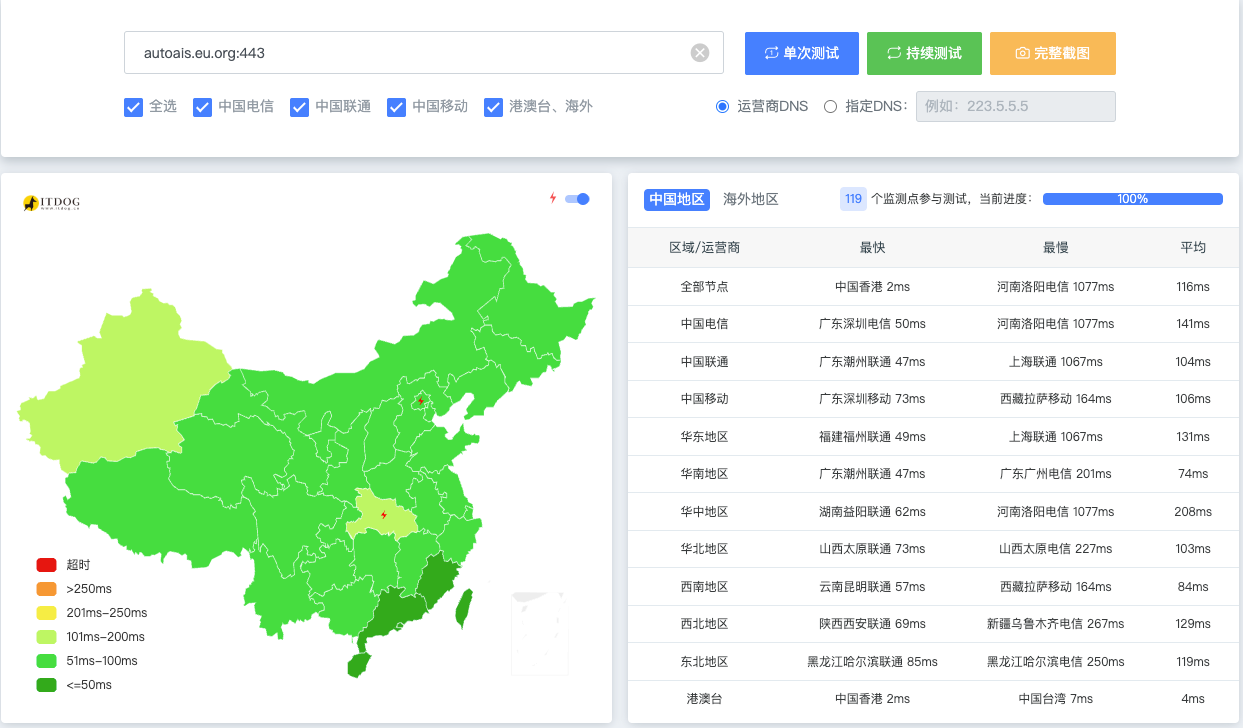
Task: Click the lightning icon beside the map toggle
Action: [552, 198]
